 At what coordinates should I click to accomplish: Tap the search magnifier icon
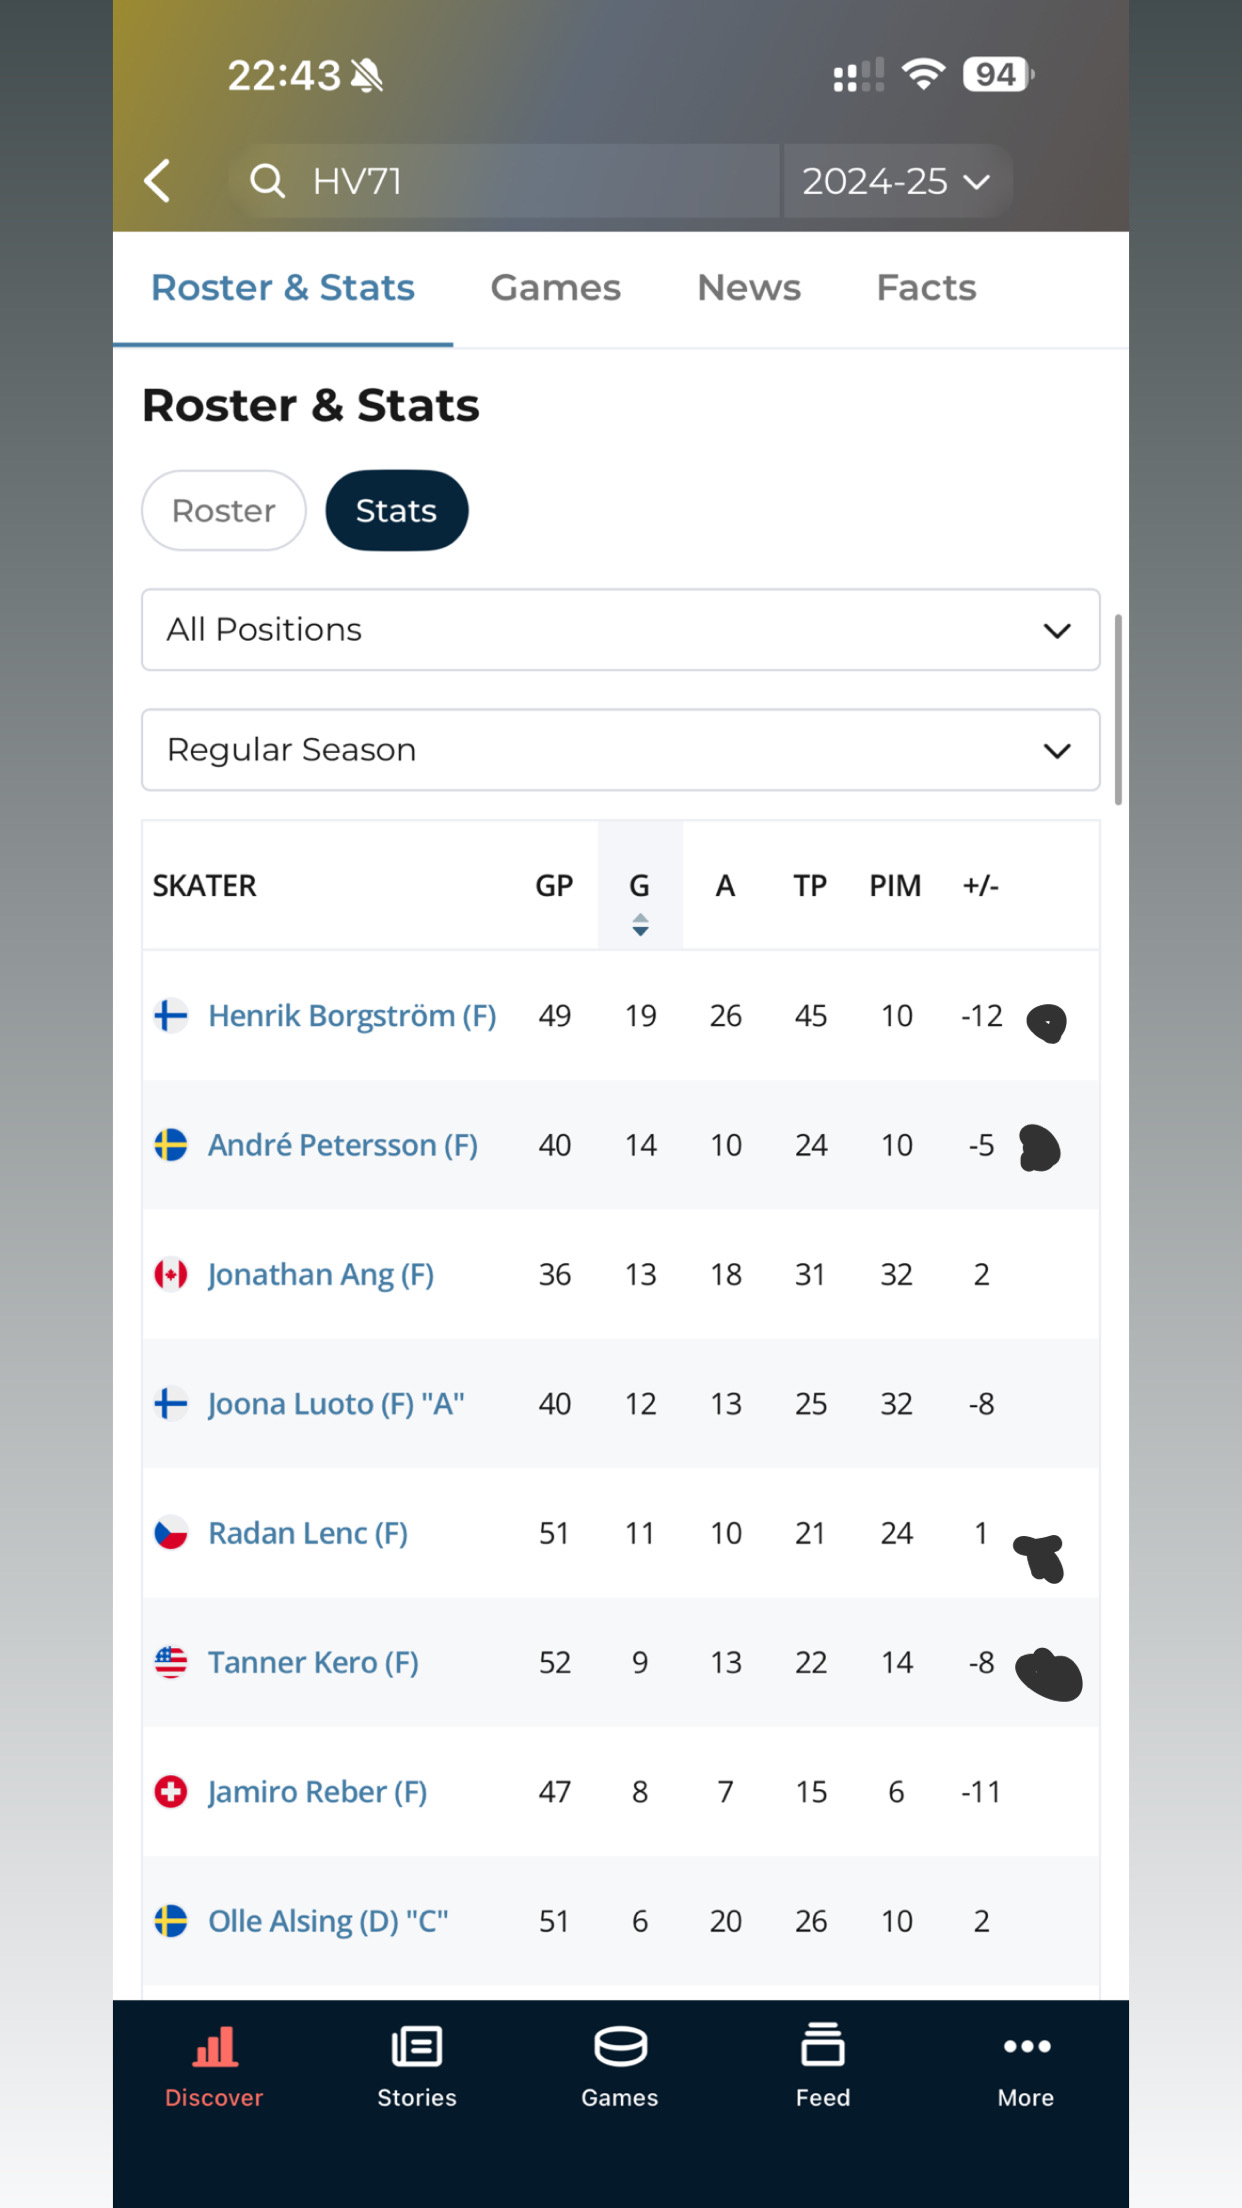pos(267,181)
